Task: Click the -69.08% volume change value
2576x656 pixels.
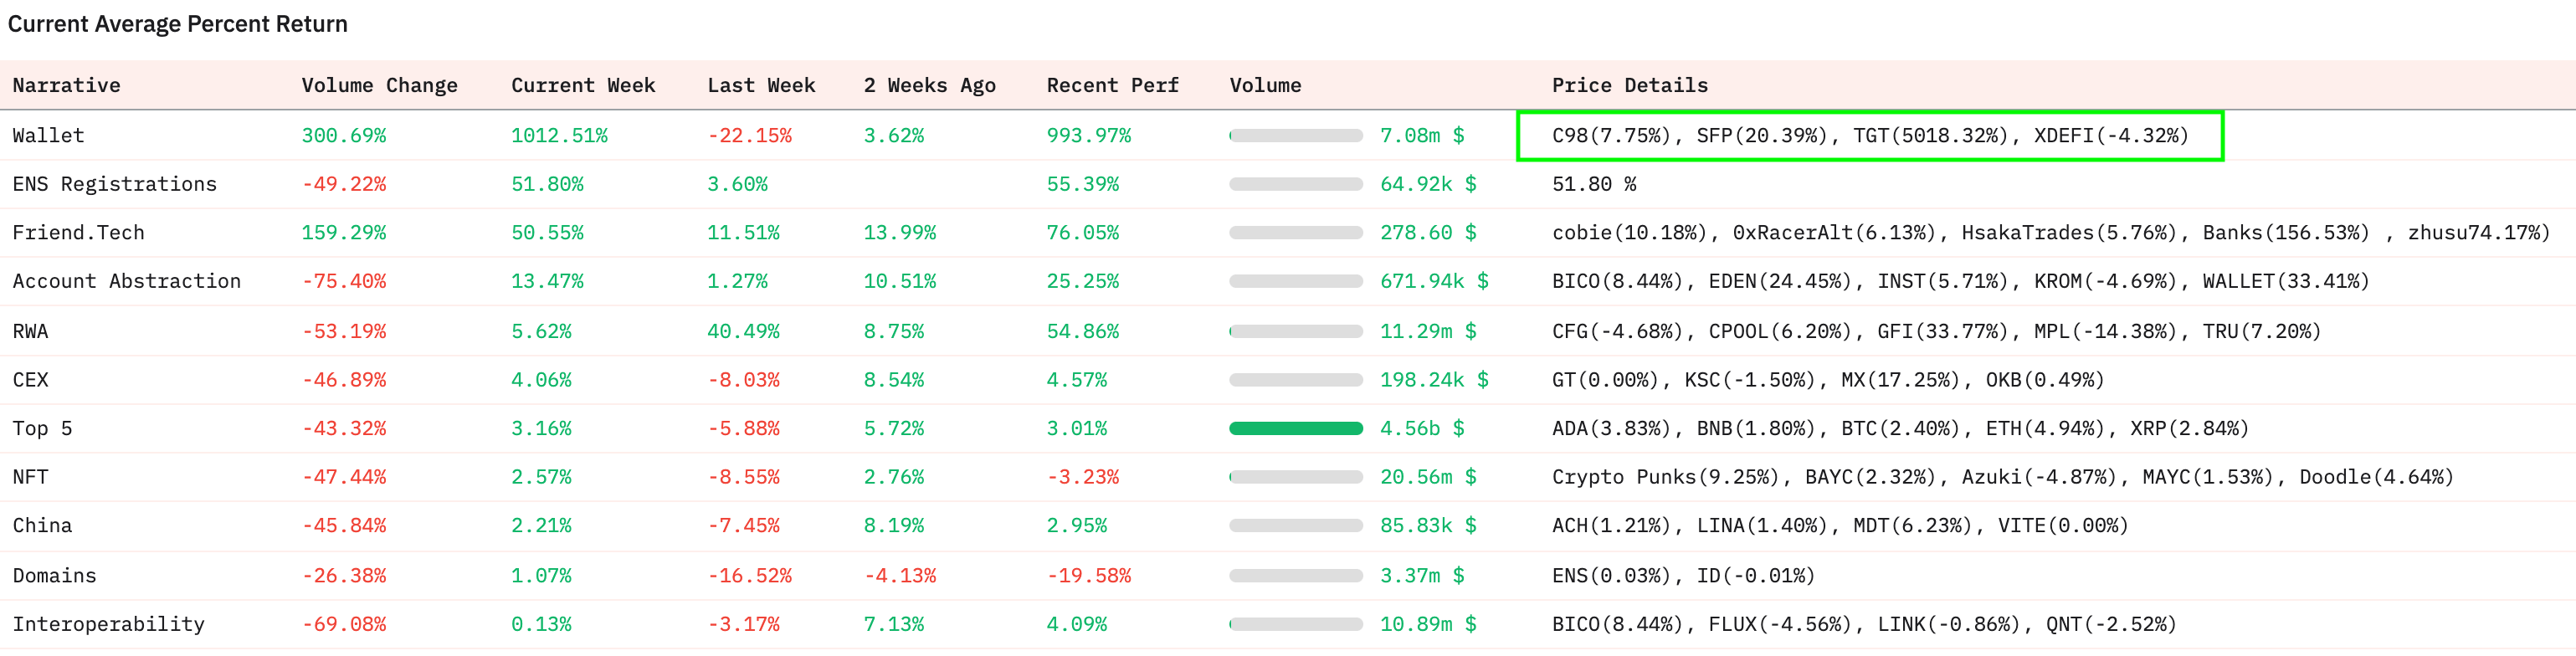Action: tap(343, 625)
